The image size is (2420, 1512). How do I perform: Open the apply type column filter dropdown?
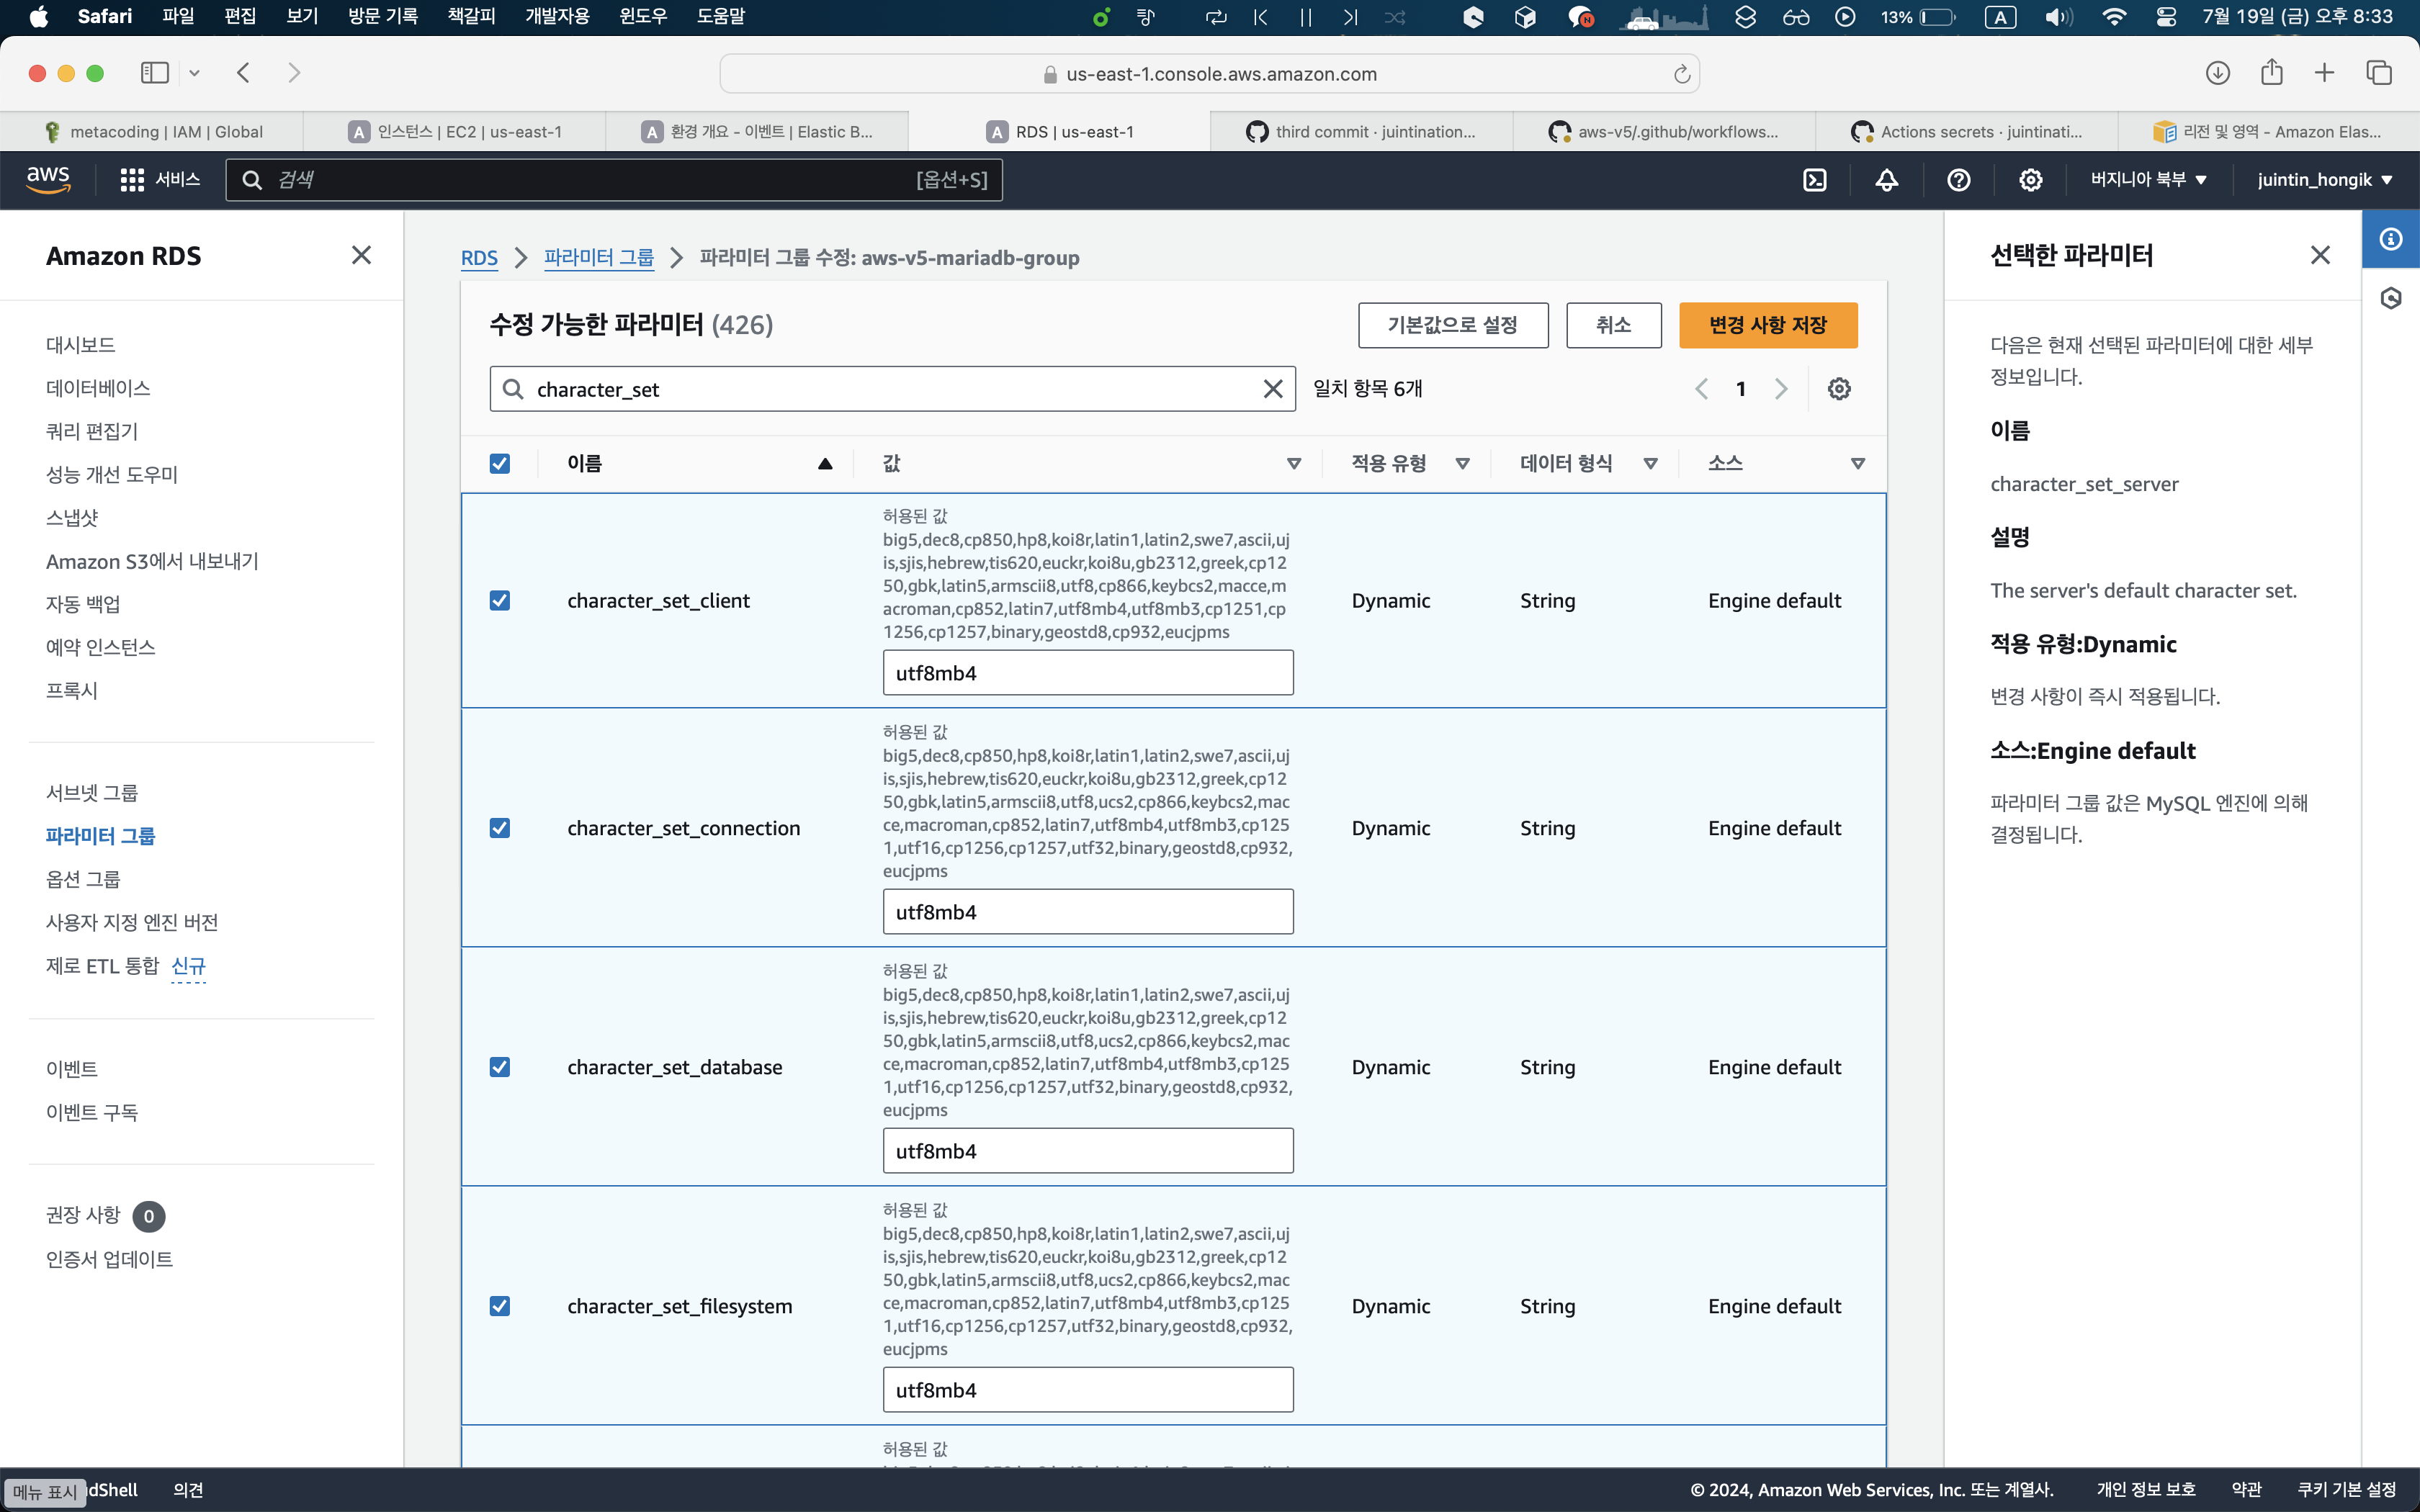coord(1462,464)
